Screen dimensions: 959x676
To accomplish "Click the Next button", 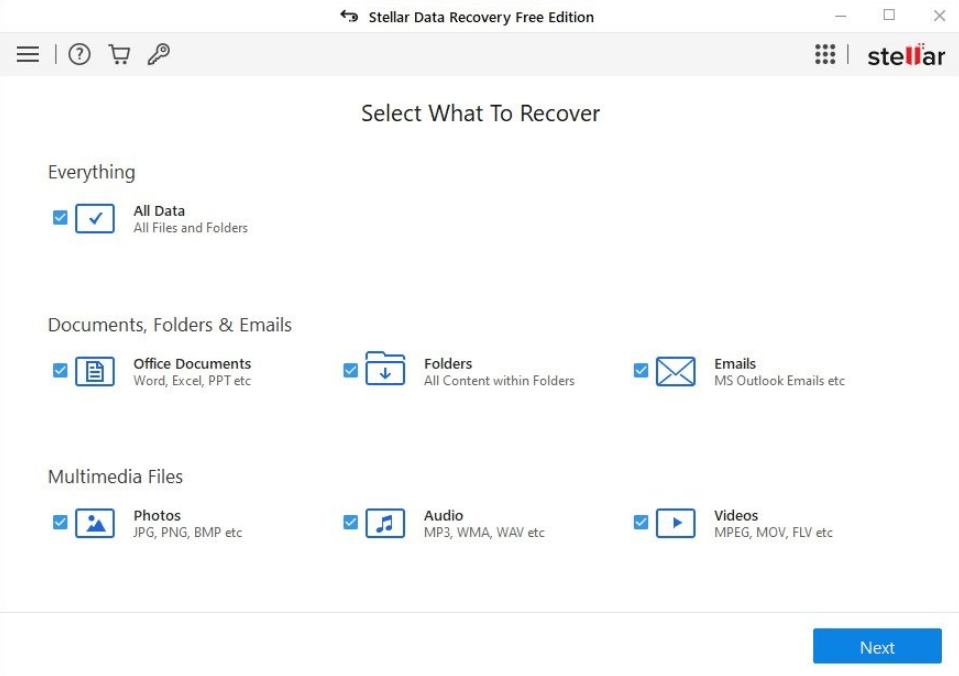I will coord(877,647).
